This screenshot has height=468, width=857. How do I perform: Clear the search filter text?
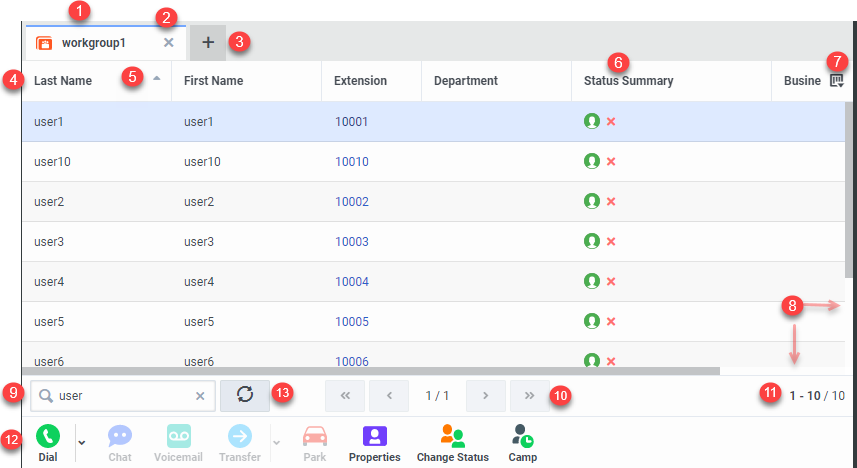(x=200, y=396)
